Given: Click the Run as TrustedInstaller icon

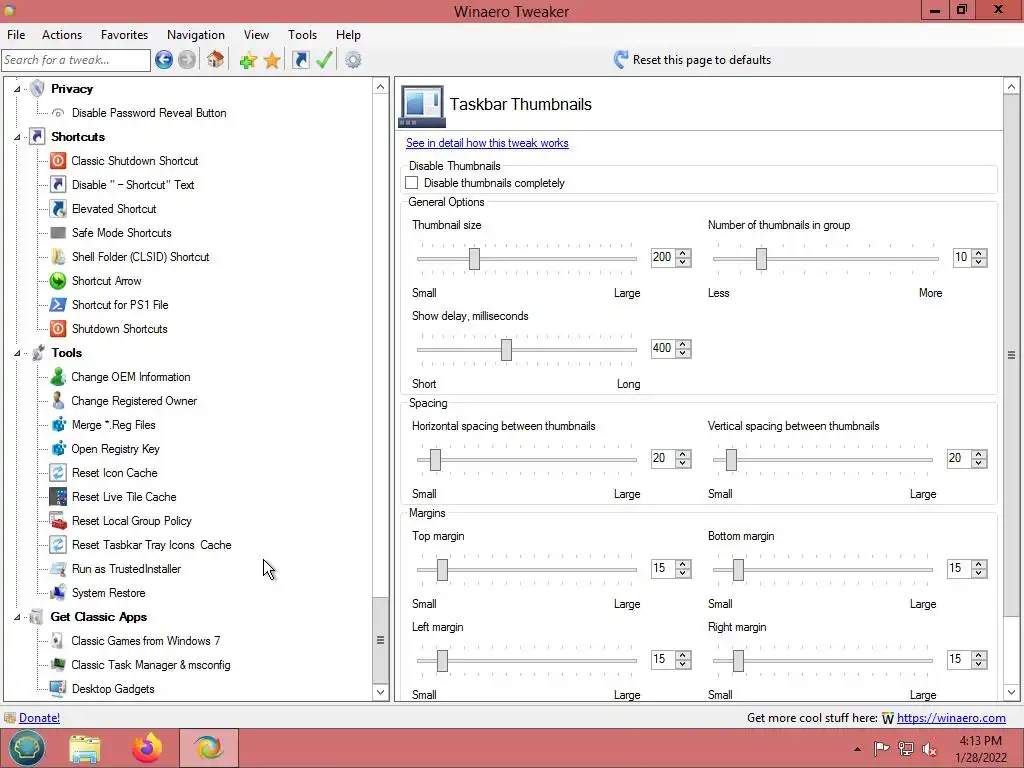Looking at the screenshot, I should (58, 569).
